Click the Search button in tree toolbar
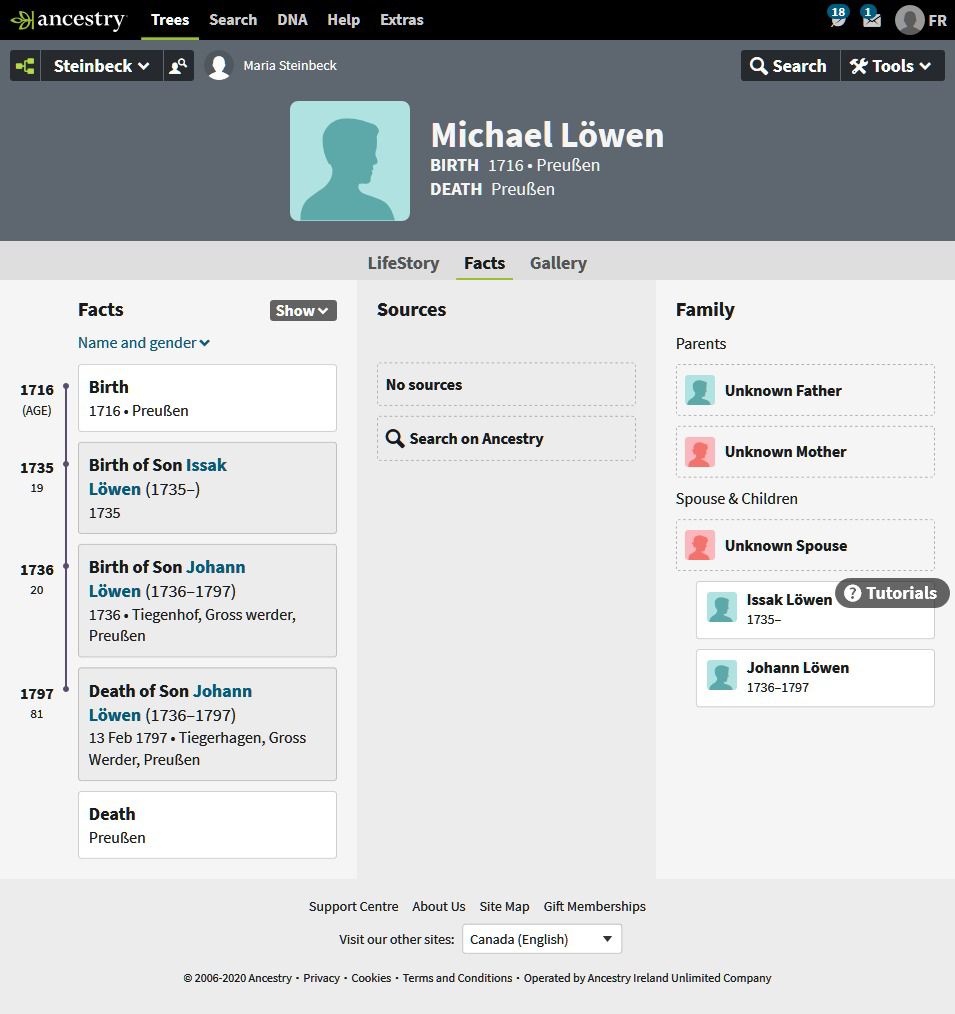 [x=790, y=66]
